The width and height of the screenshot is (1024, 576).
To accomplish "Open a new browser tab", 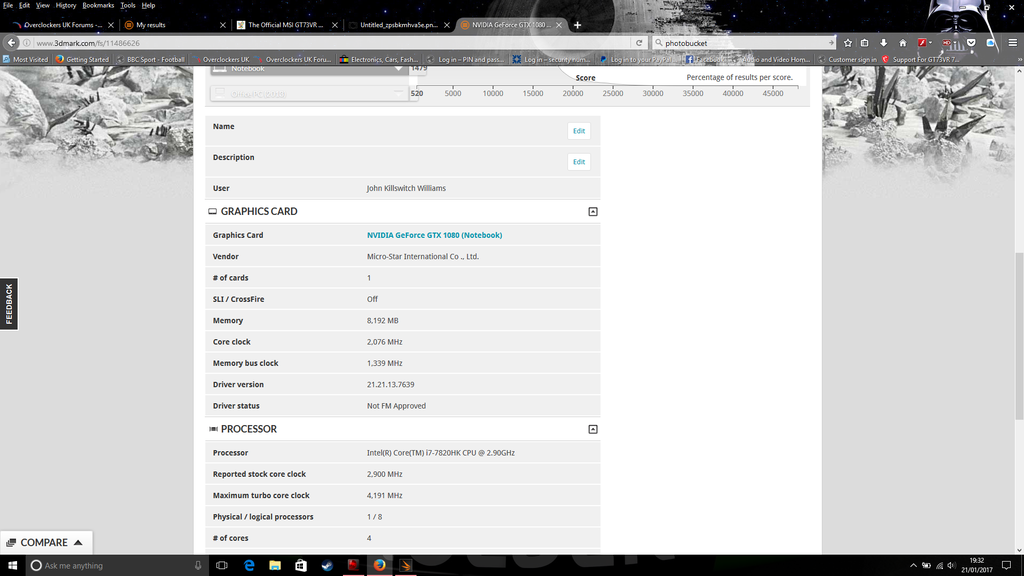I will [x=577, y=25].
